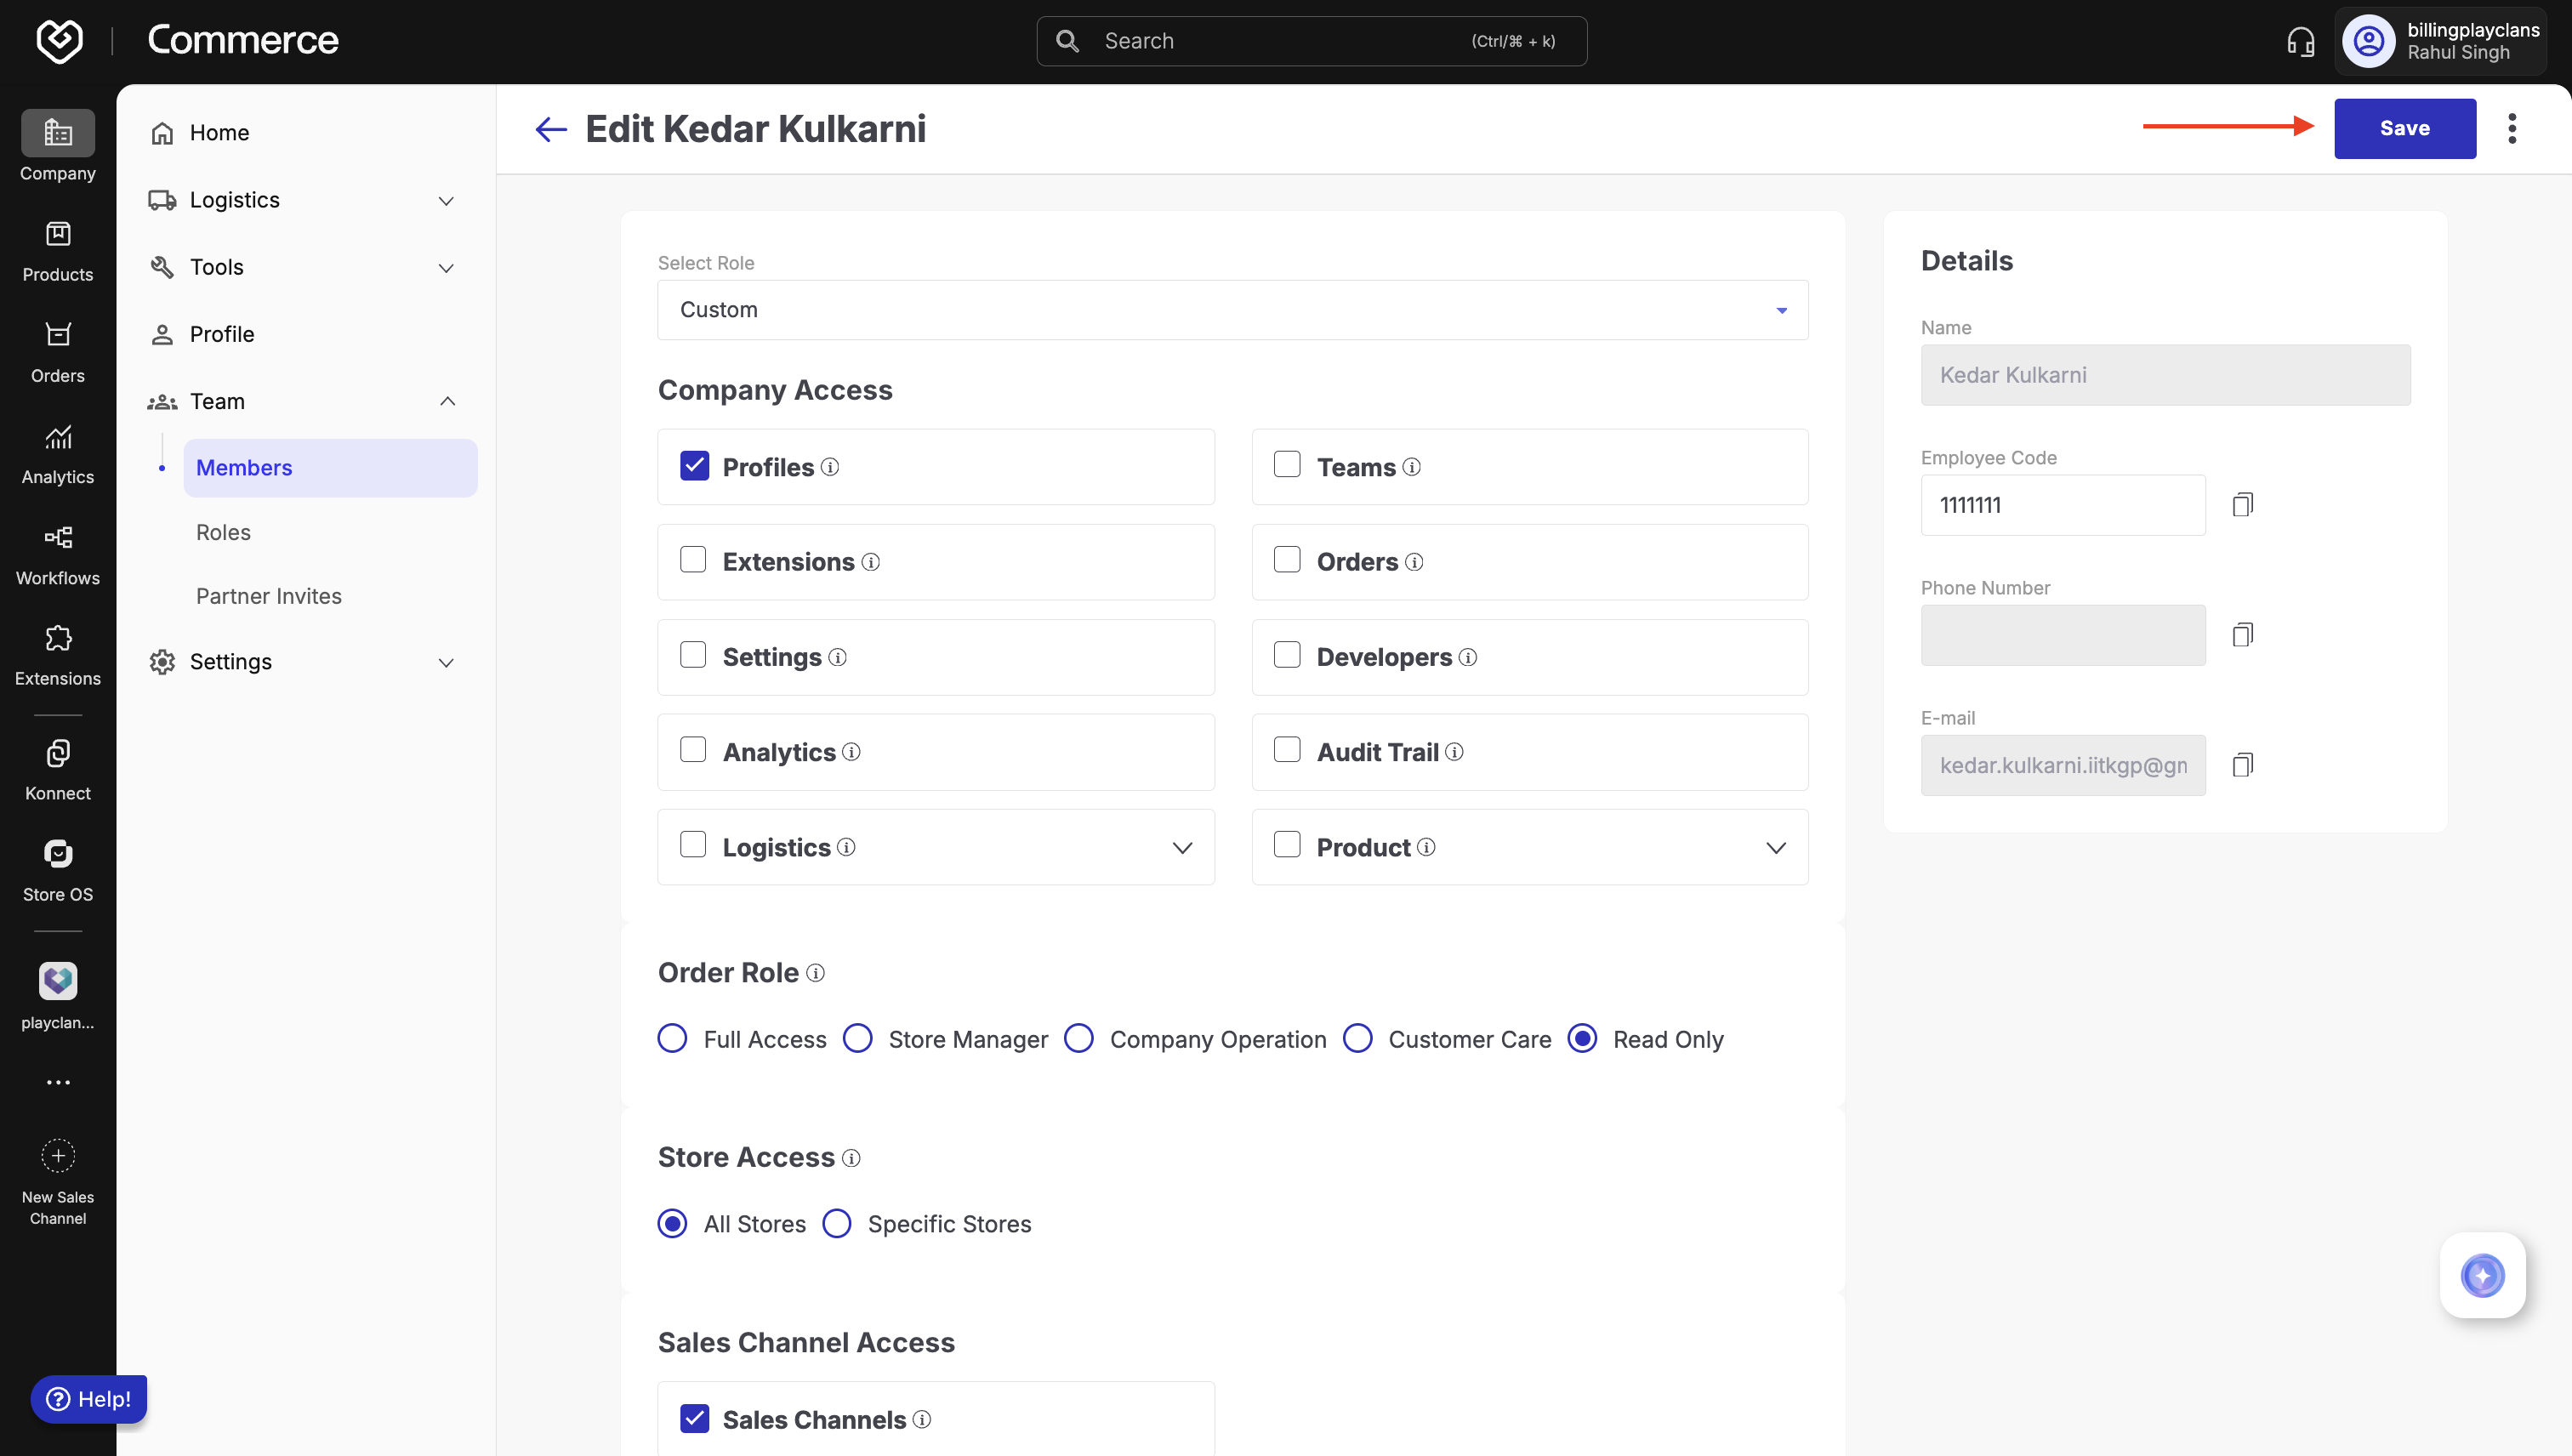Copy the E-mail address
Image resolution: width=2572 pixels, height=1456 pixels.
point(2242,765)
